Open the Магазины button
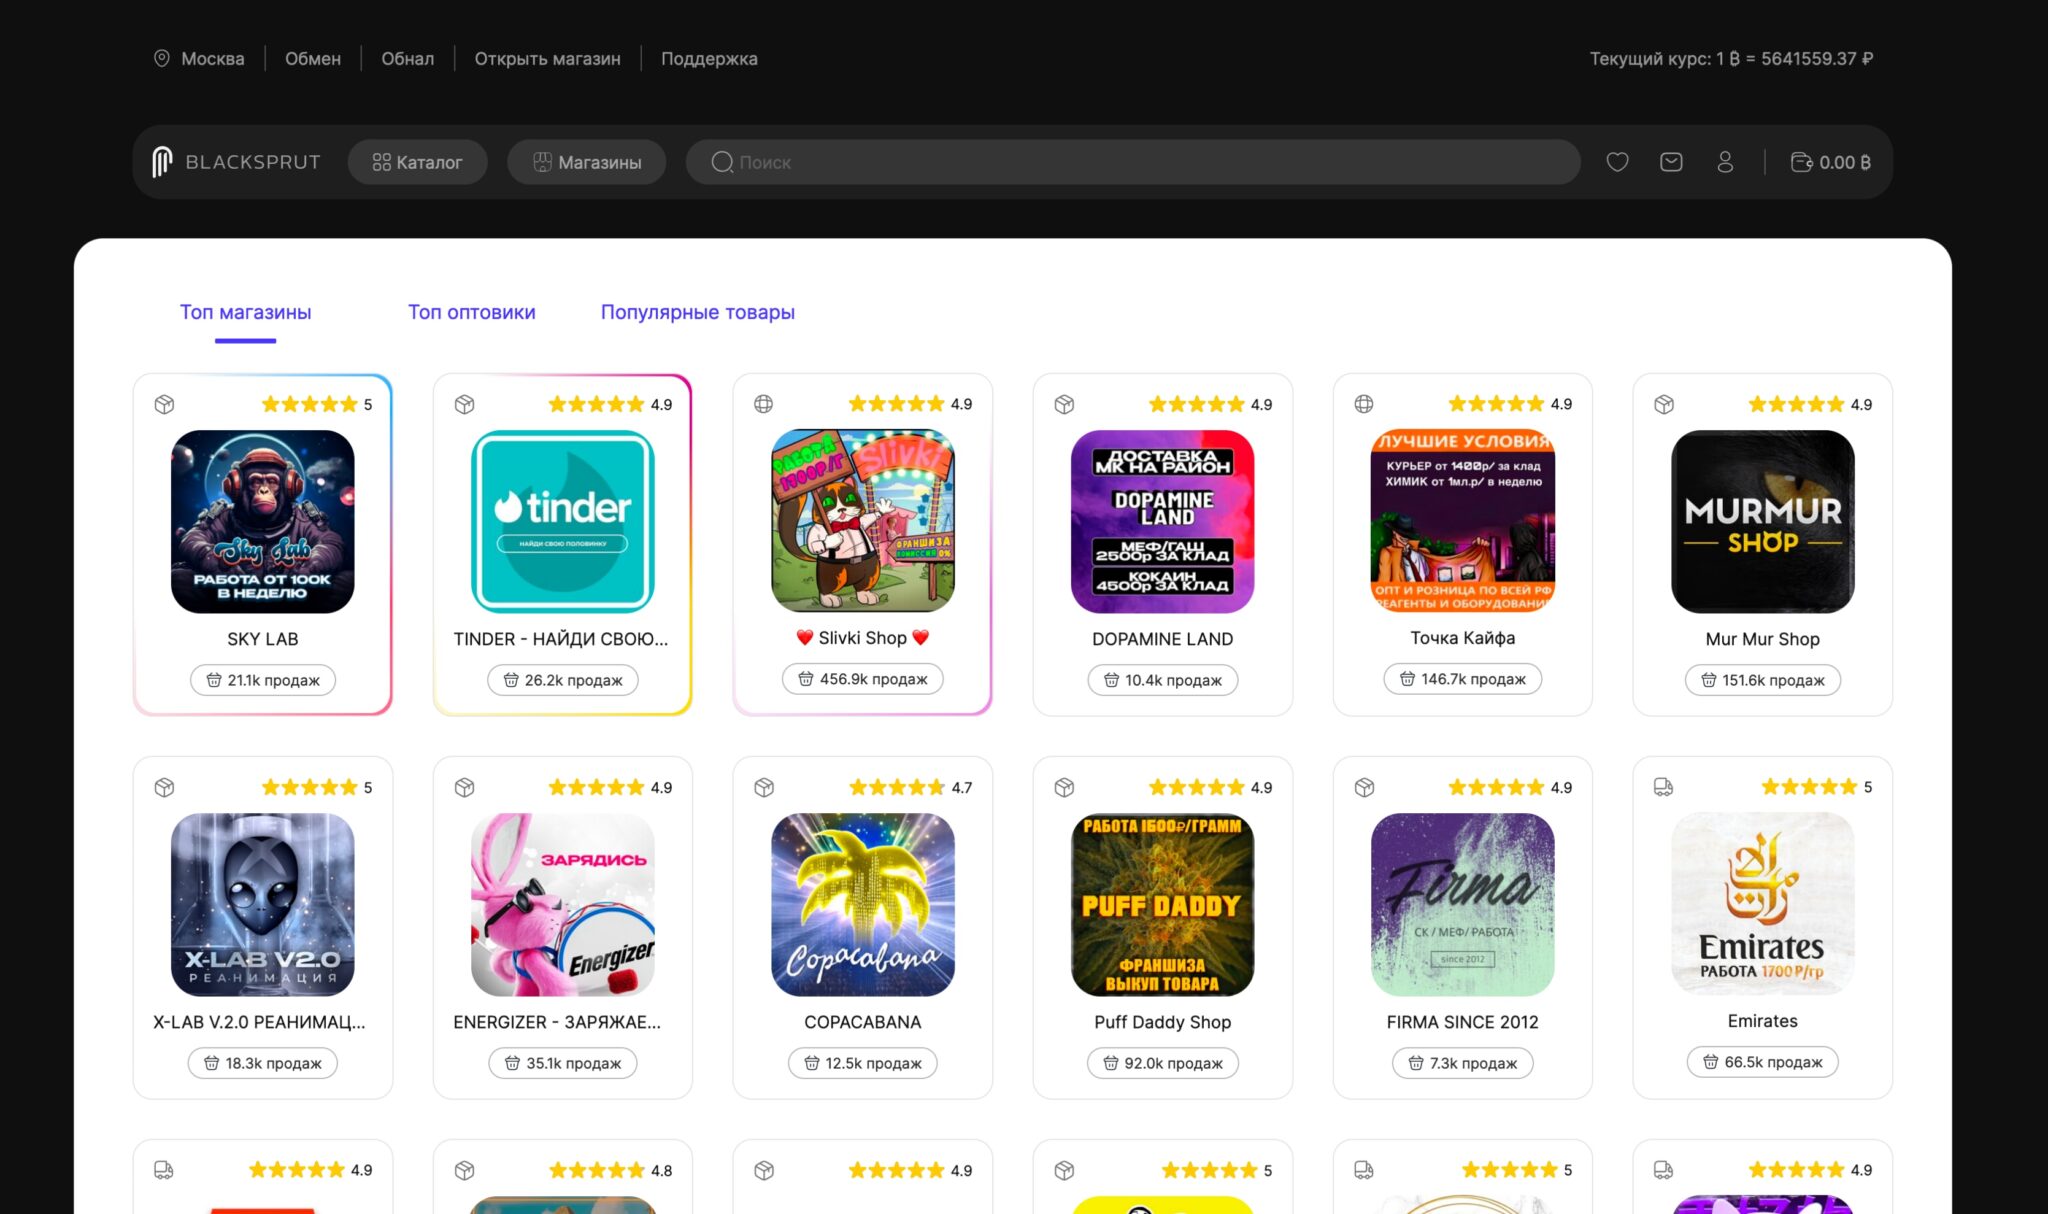 tap(587, 162)
